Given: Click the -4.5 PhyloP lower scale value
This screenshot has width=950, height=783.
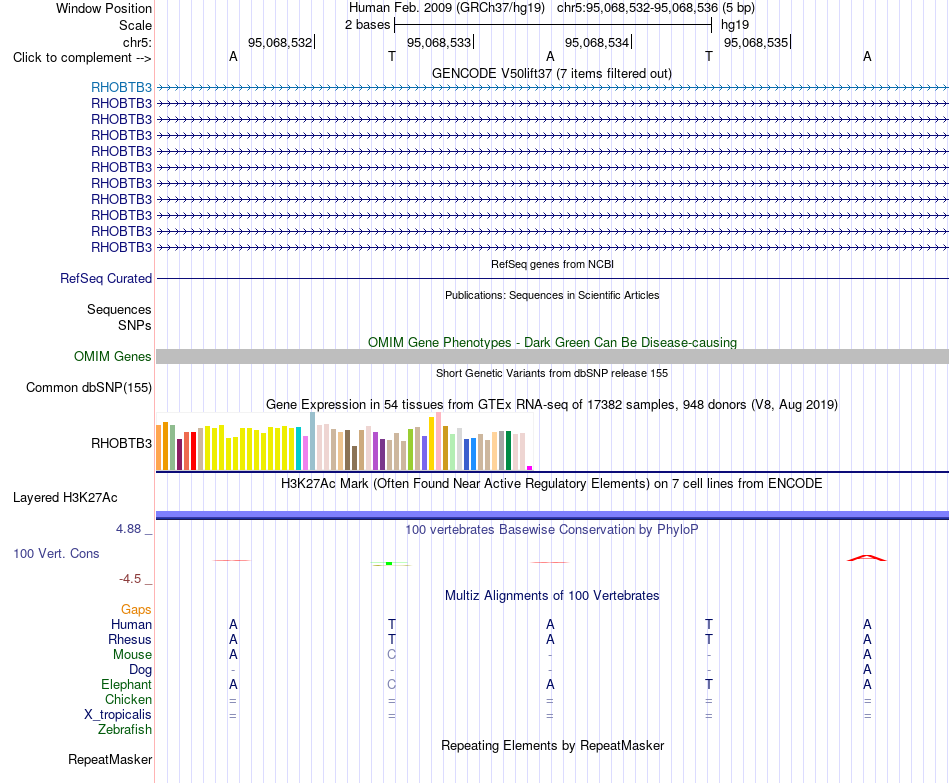Looking at the screenshot, I should click(x=130, y=579).
